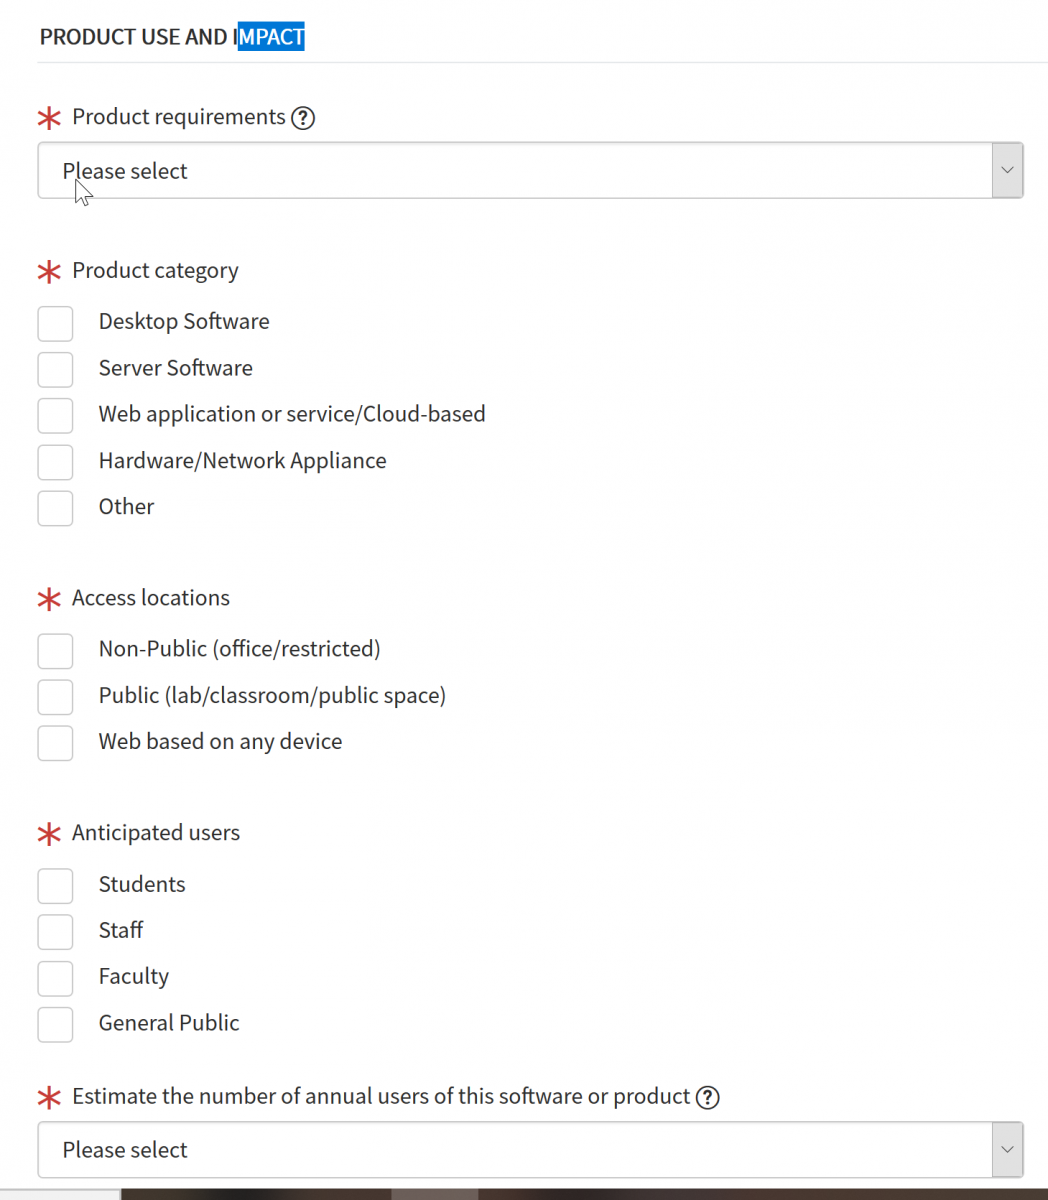Image resolution: width=1048 pixels, height=1200 pixels.
Task: Expand the annual users estimate dropdown
Action: (x=515, y=1150)
